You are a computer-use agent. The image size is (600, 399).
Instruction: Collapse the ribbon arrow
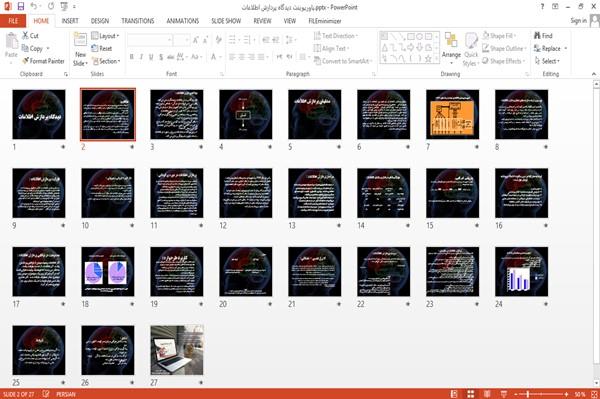tap(593, 73)
